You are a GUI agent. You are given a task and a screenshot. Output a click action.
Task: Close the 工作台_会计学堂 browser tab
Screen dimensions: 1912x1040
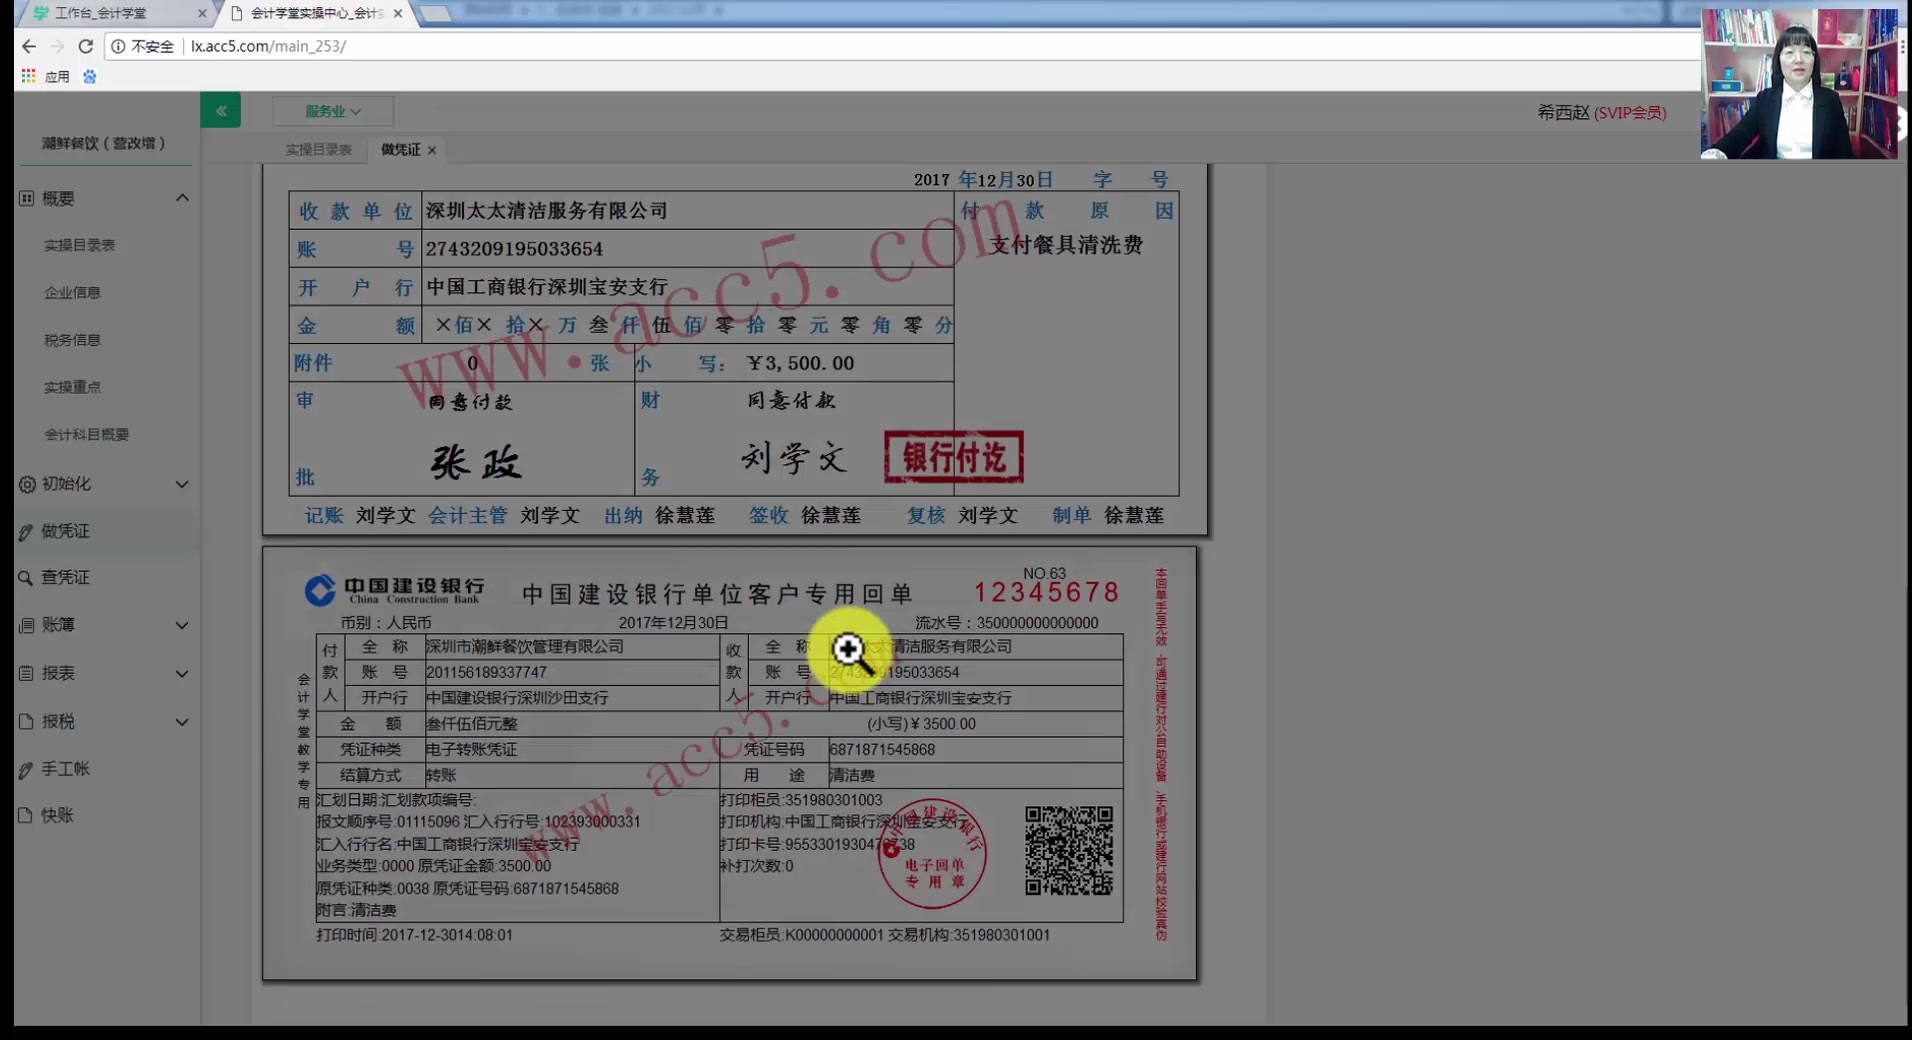click(202, 13)
